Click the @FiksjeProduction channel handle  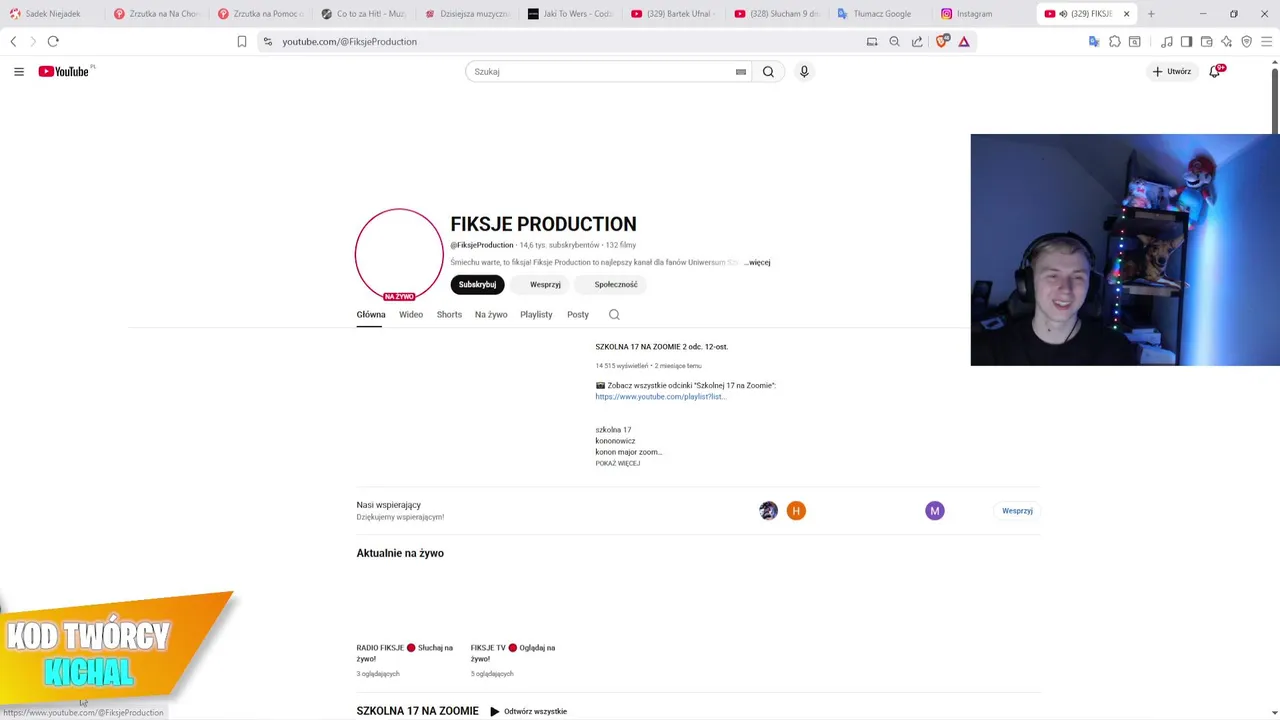pyautogui.click(x=482, y=245)
